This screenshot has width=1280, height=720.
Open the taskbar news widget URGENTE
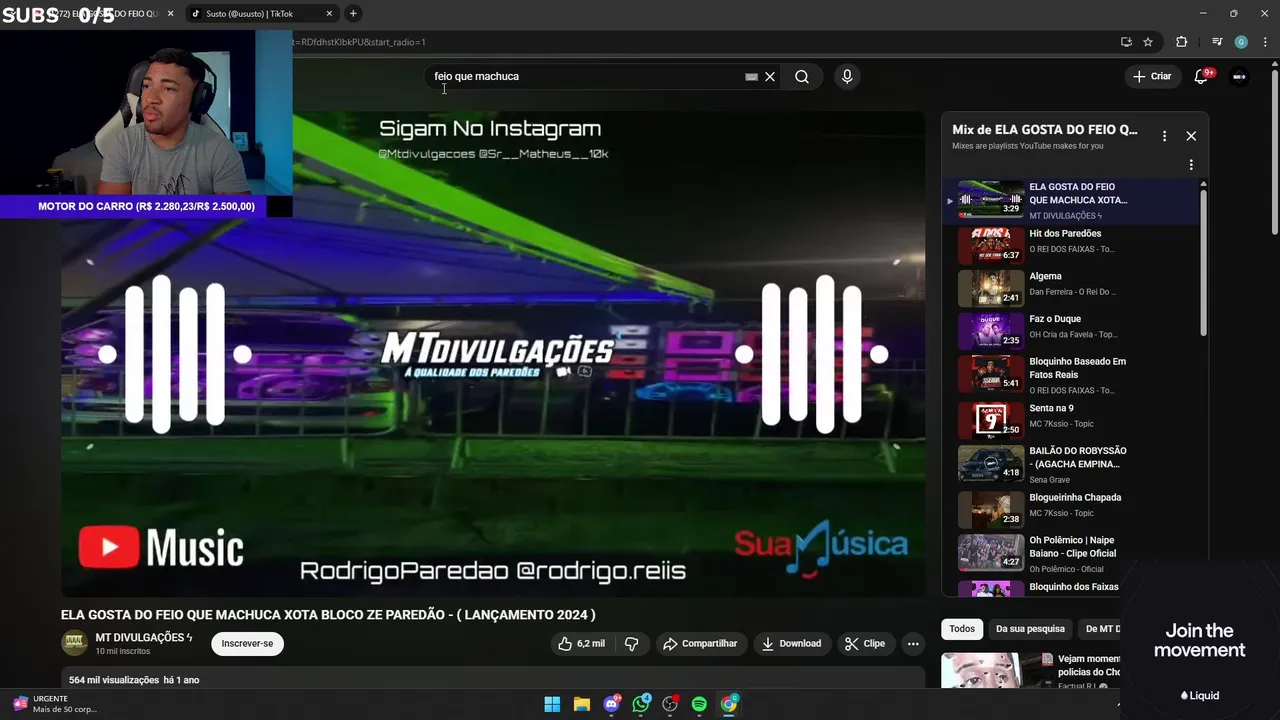[55, 704]
